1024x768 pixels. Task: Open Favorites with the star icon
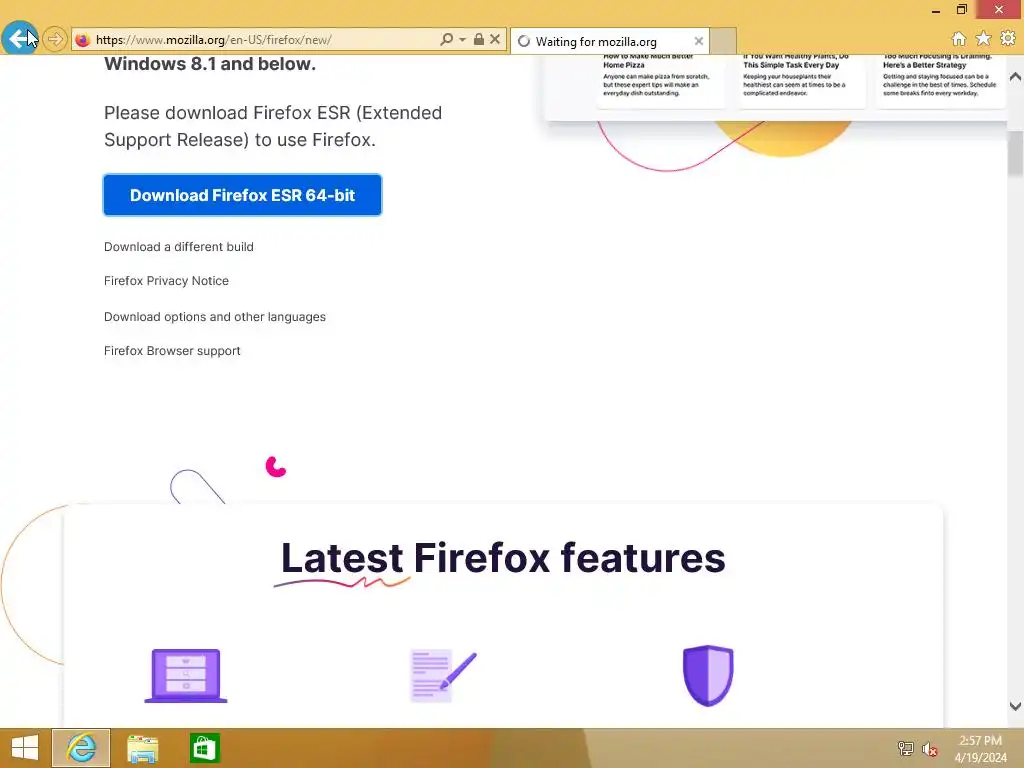pos(983,39)
